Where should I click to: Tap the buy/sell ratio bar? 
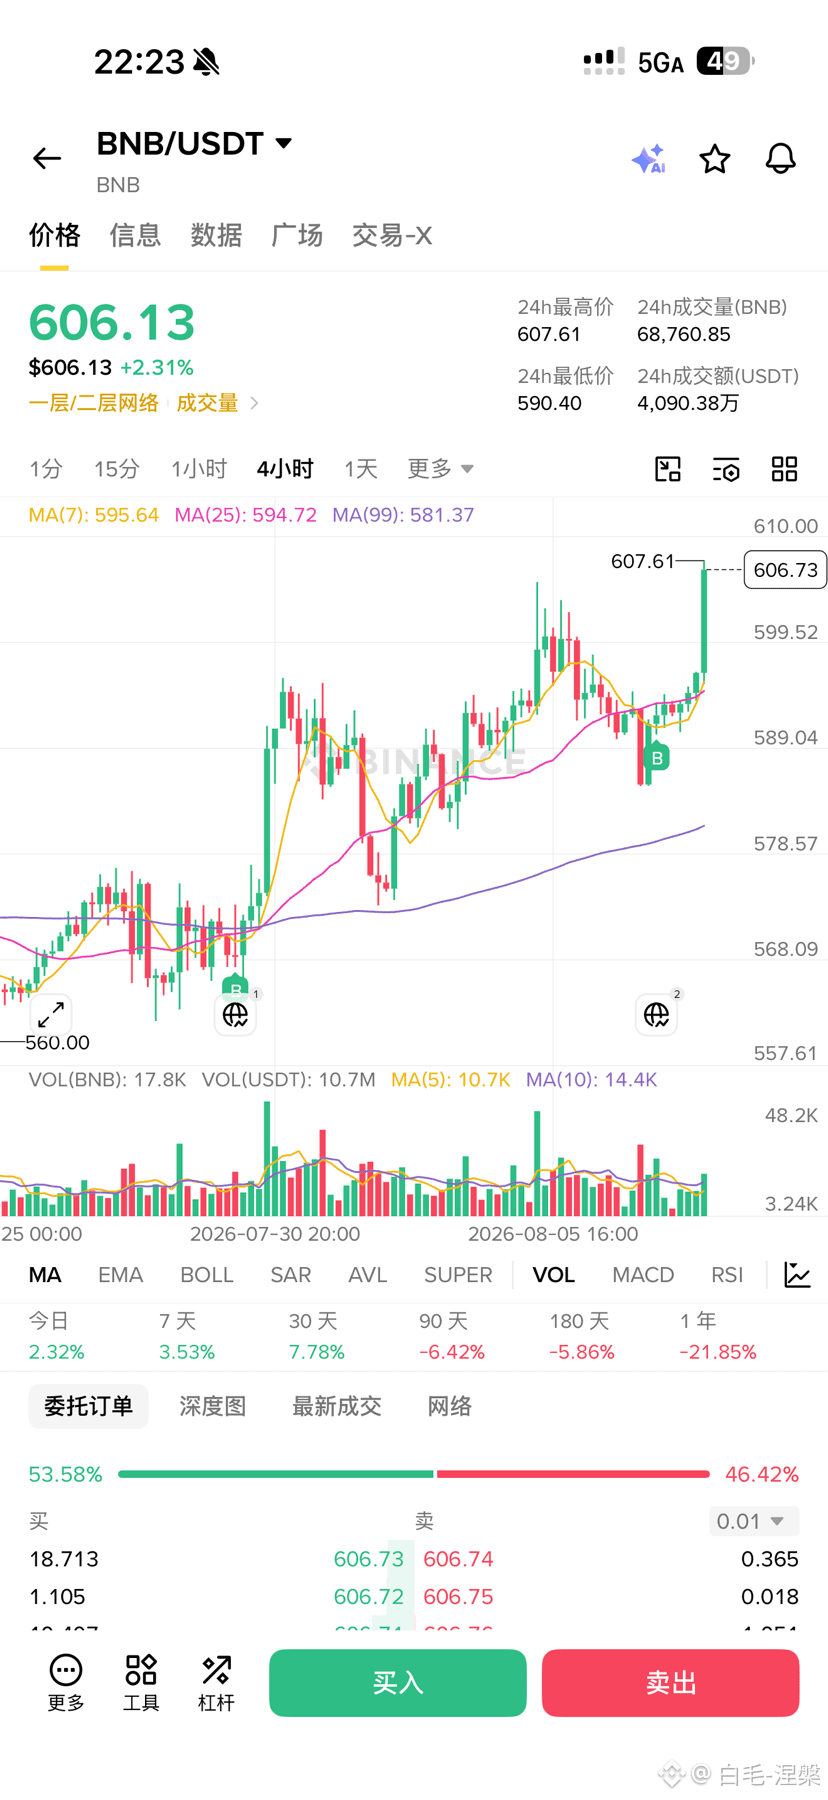coord(414,1474)
